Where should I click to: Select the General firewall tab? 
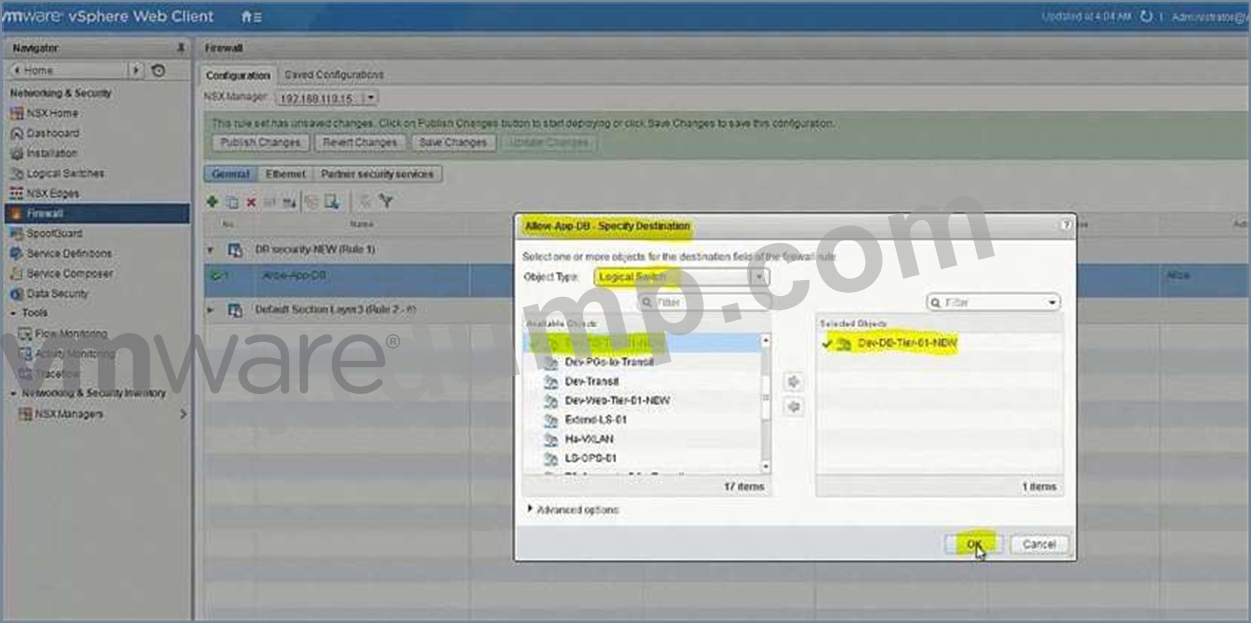pyautogui.click(x=231, y=174)
